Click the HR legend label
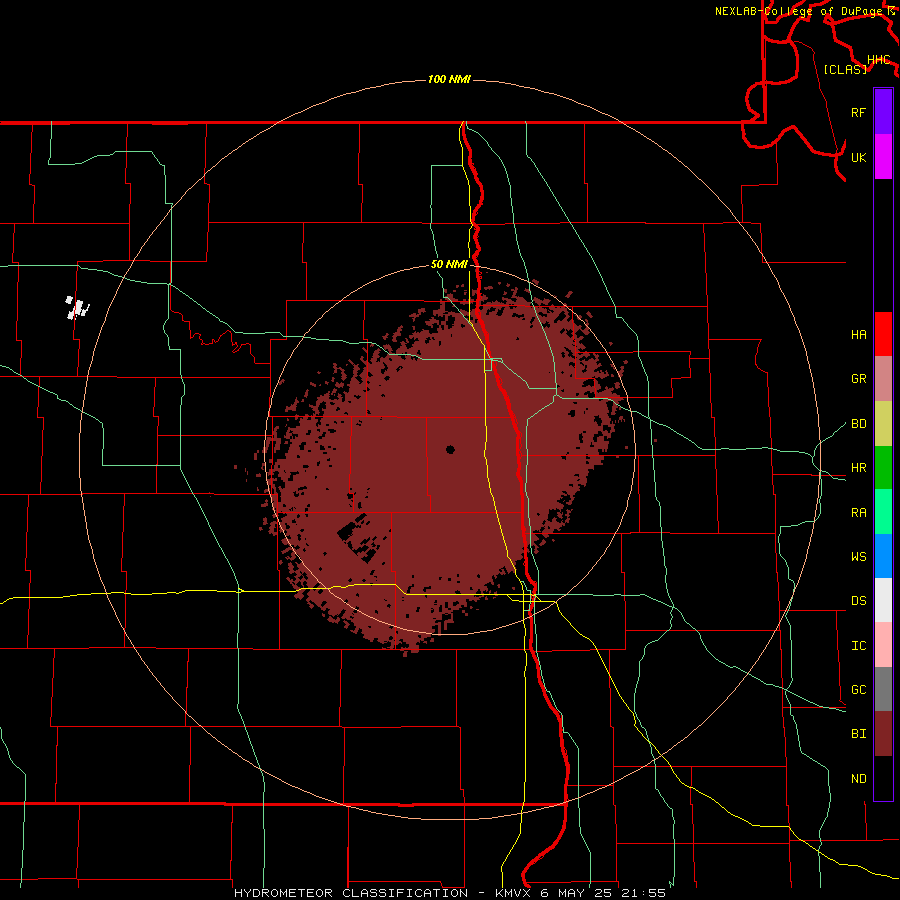 pyautogui.click(x=858, y=468)
